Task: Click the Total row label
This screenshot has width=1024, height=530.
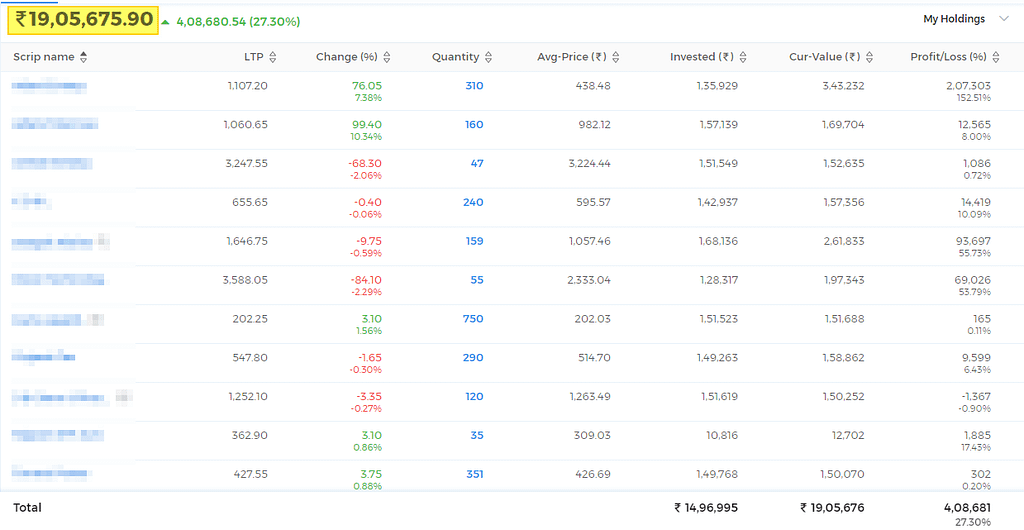Action: tap(27, 508)
